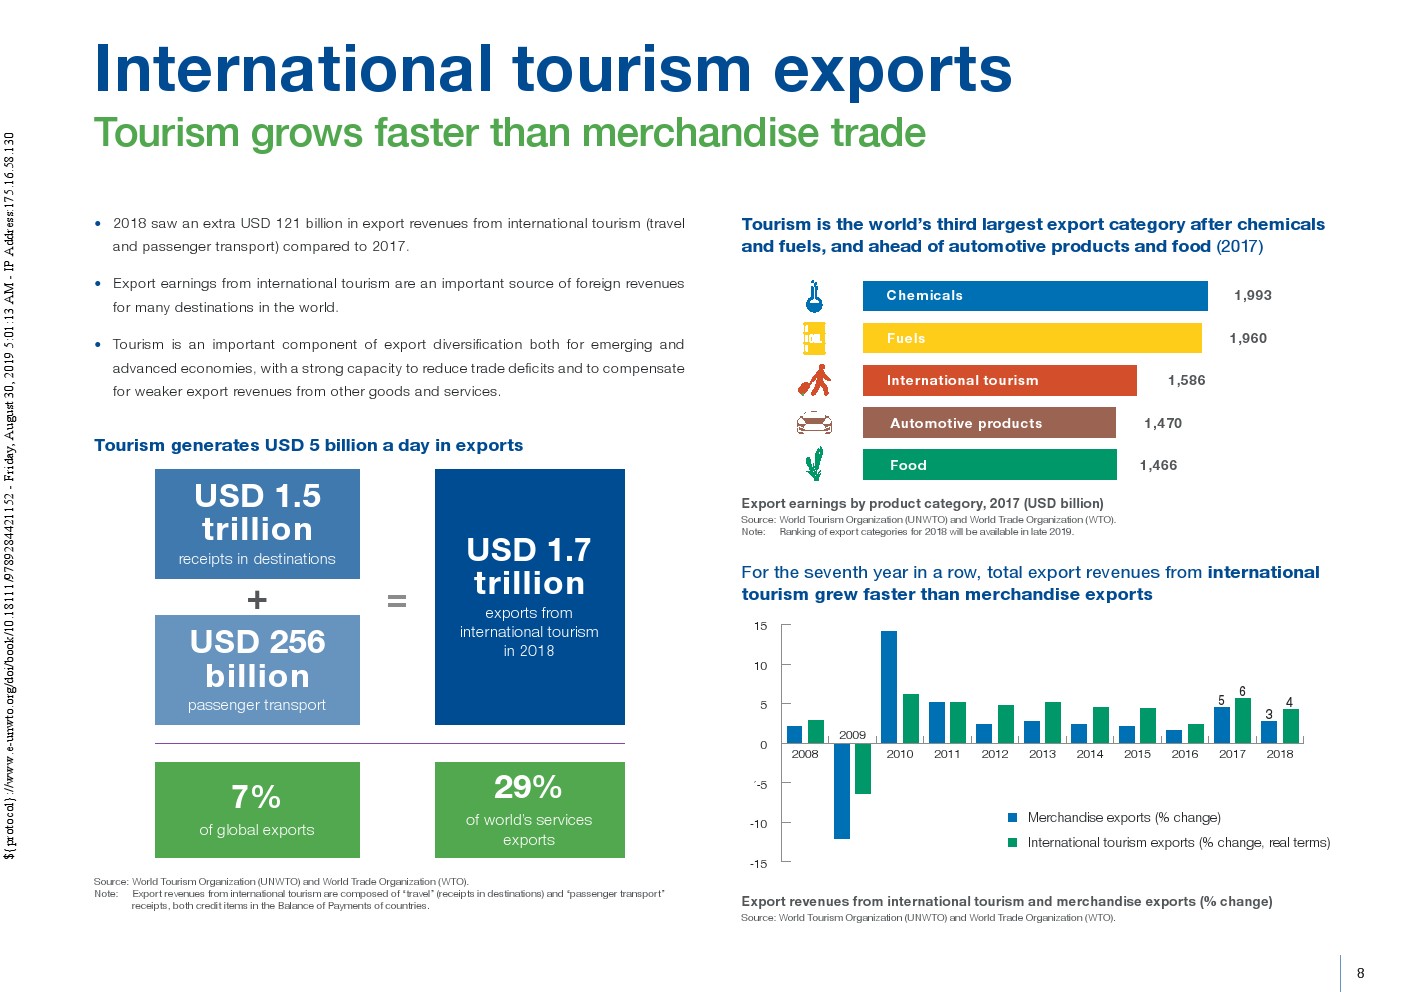1403x992 pixels.
Task: Click the USD 1.7 trillion exports box
Action: (x=529, y=597)
